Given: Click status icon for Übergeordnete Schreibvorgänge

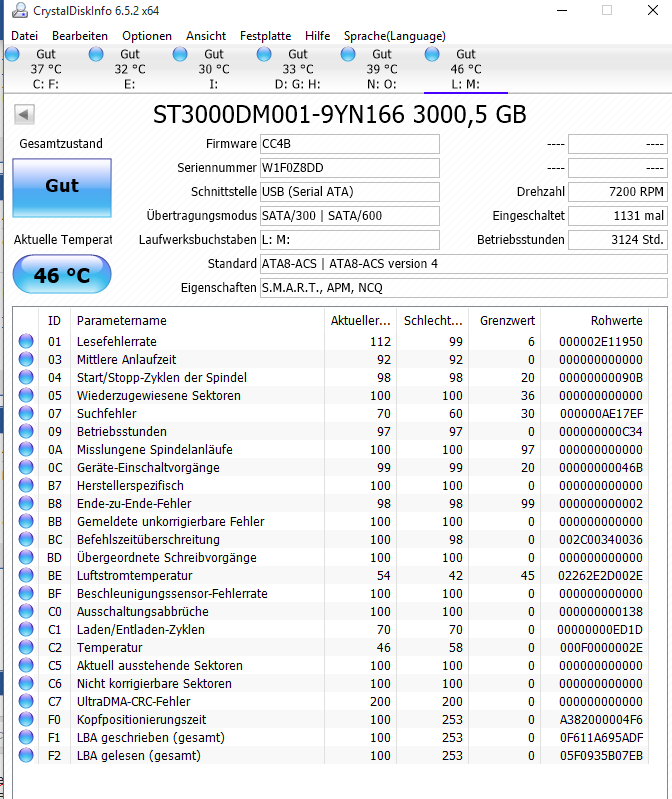Looking at the screenshot, I should click(x=26, y=557).
